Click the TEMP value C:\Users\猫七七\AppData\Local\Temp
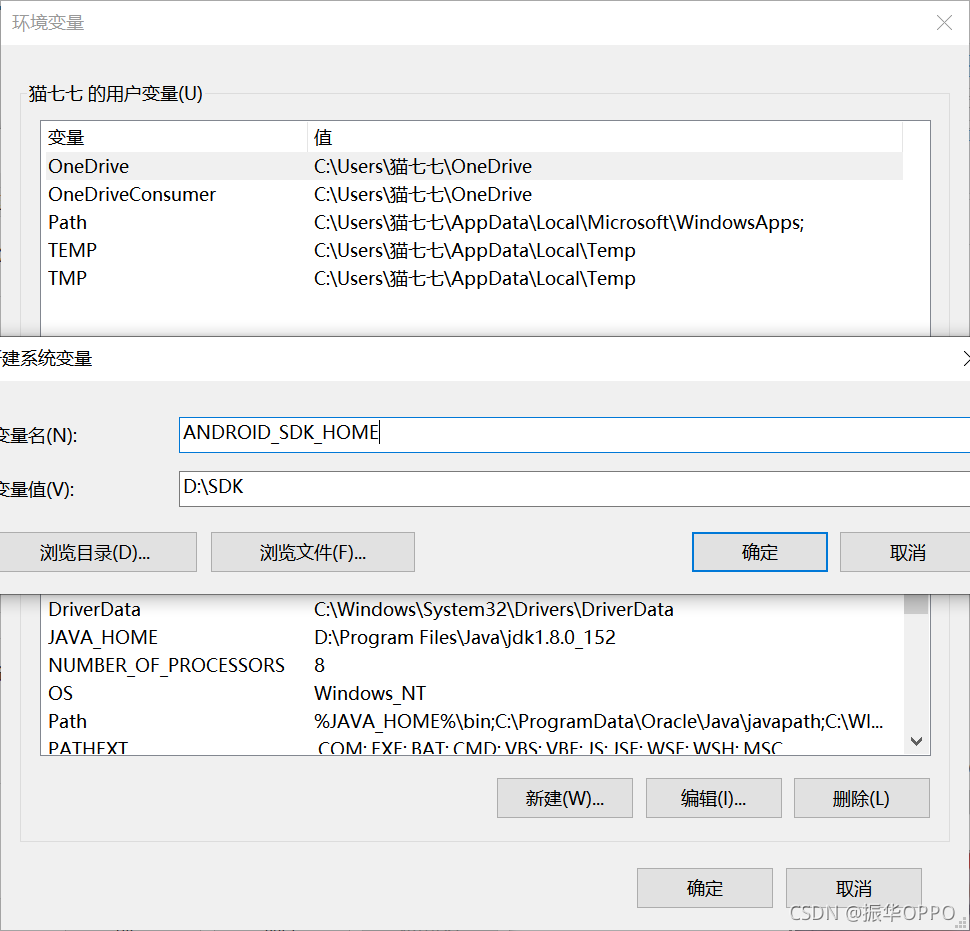This screenshot has height=931, width=970. [474, 250]
